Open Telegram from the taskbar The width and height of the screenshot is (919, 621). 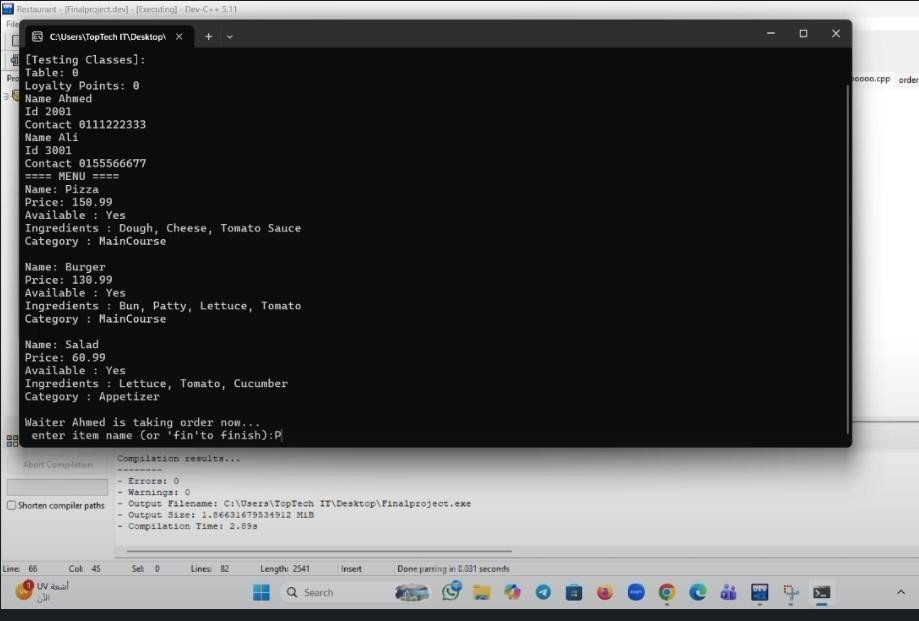click(x=543, y=592)
